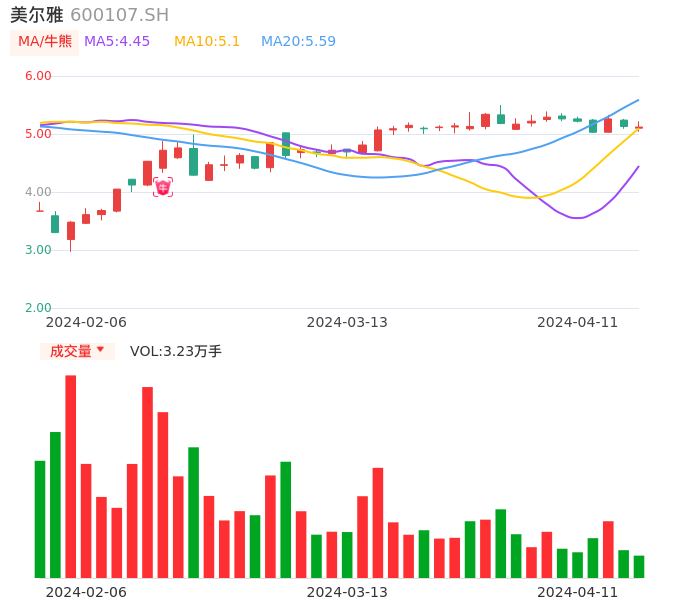Click the VOL:3.23万手 volume readout

[x=176, y=351]
